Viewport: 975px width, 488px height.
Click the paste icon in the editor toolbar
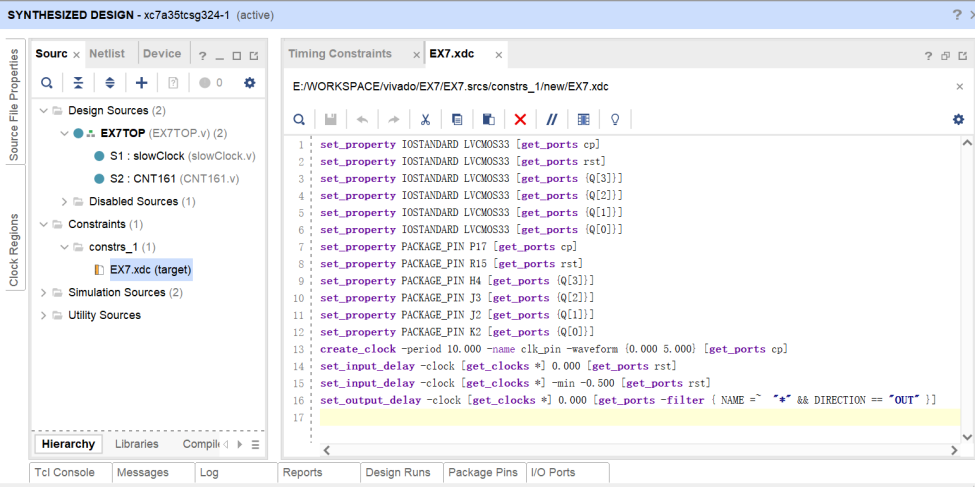pos(488,119)
